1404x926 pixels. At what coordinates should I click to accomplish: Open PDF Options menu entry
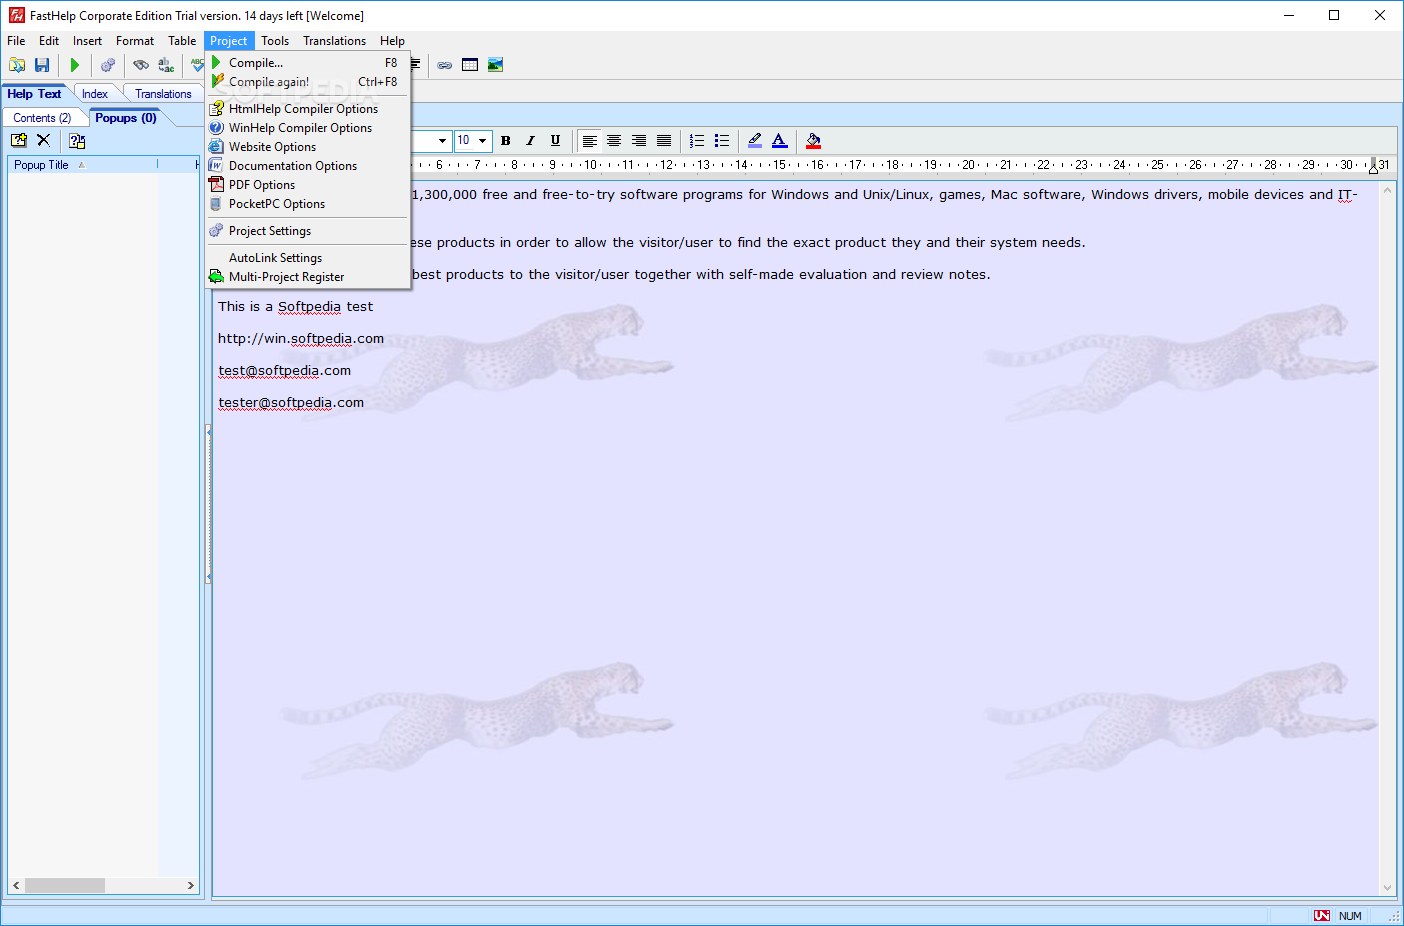pyautogui.click(x=308, y=185)
